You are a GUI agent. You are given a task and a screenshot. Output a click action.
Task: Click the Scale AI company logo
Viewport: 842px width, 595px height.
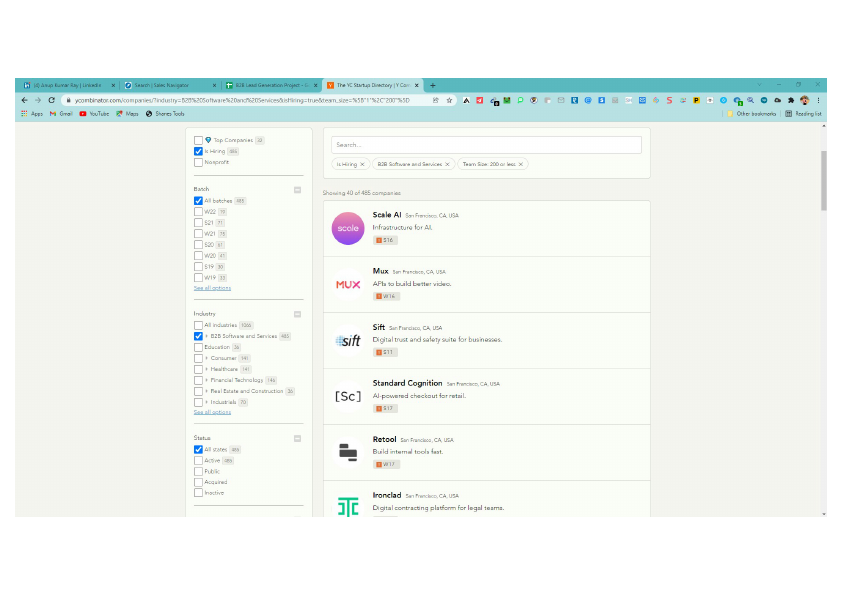click(348, 228)
